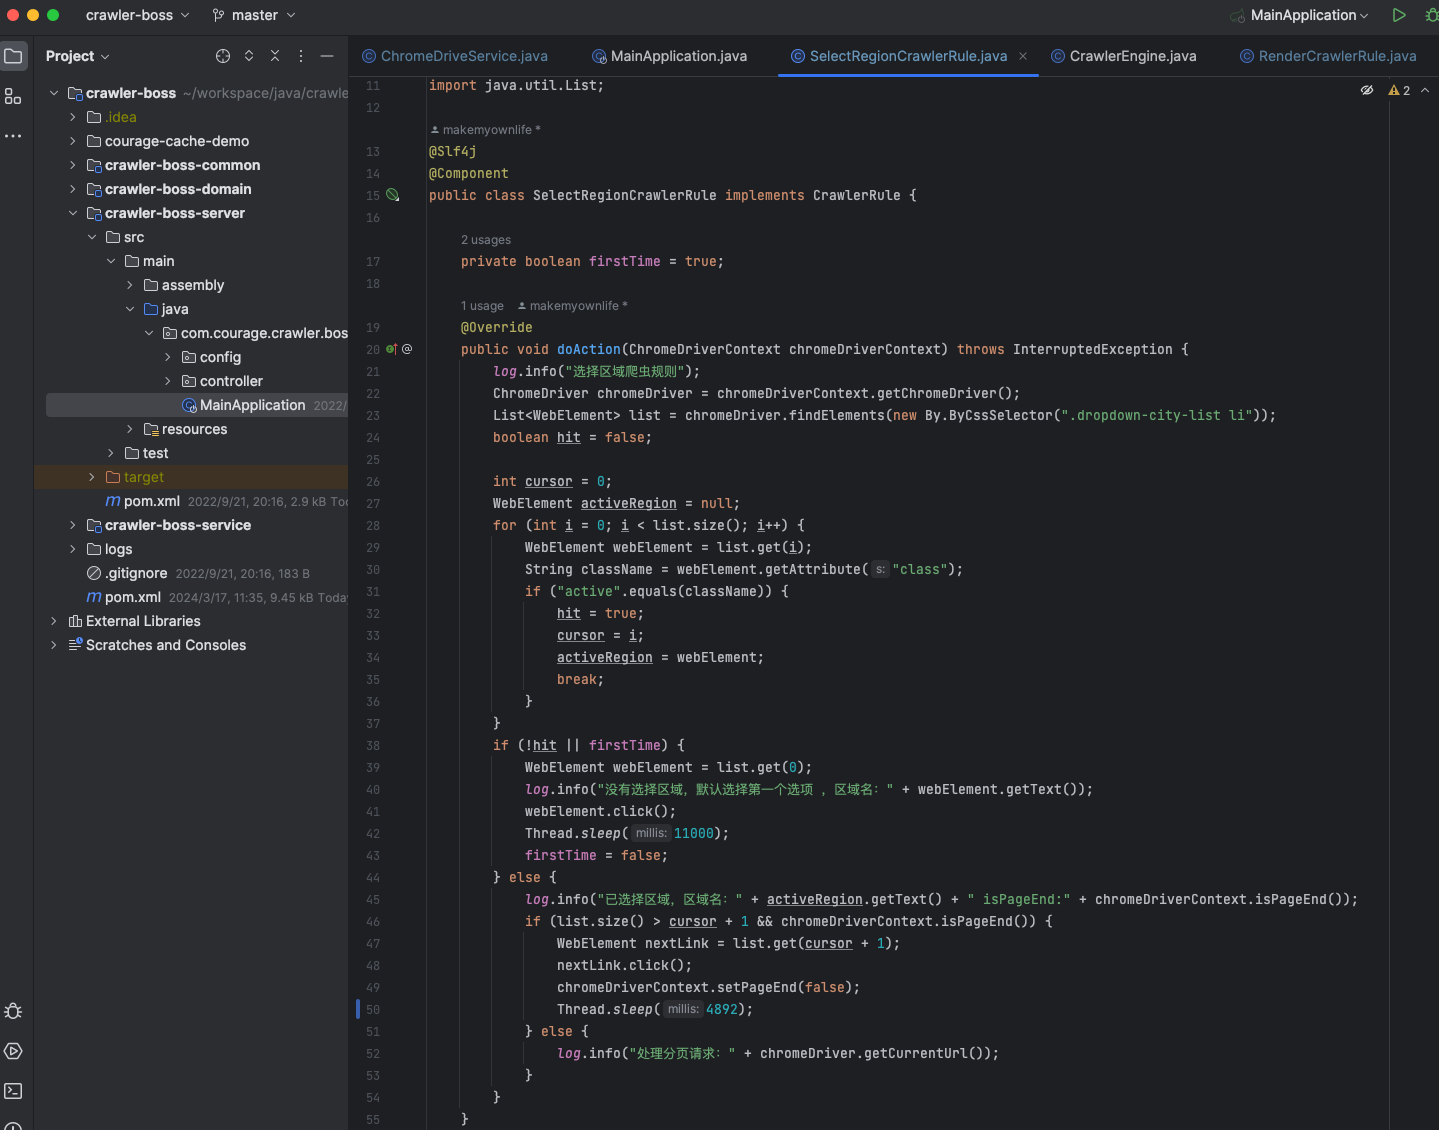Expand the config package
The width and height of the screenshot is (1439, 1130).
[167, 357]
